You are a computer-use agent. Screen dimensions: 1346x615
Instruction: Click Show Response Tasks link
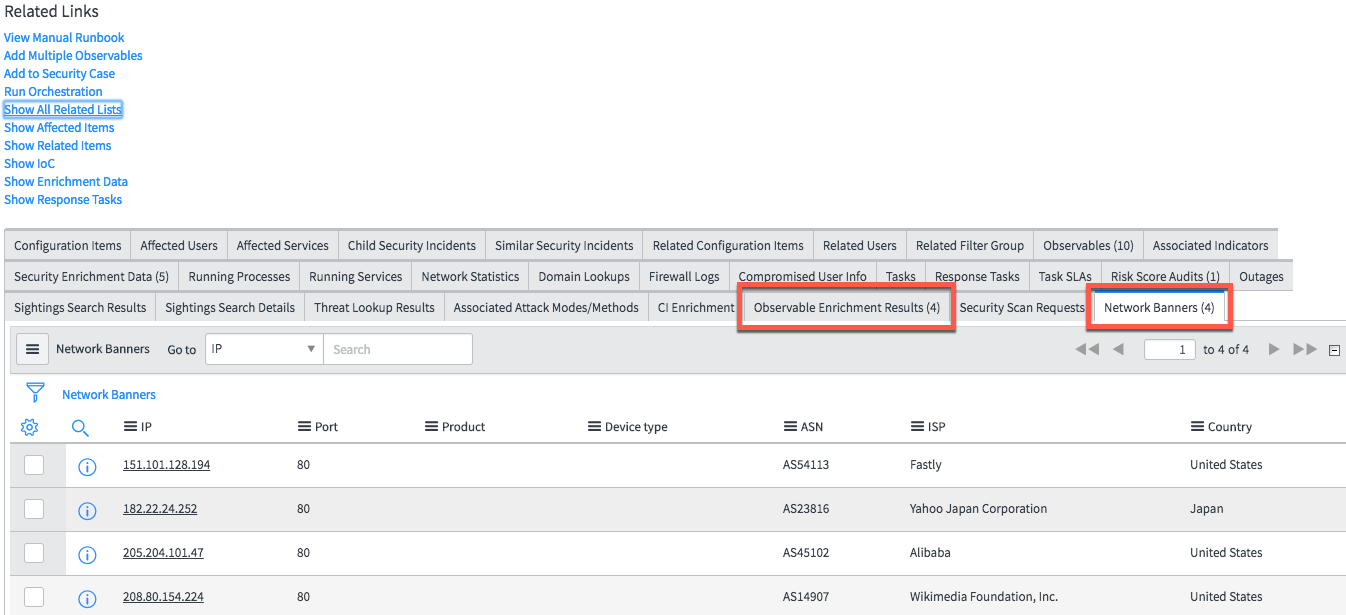(63, 200)
